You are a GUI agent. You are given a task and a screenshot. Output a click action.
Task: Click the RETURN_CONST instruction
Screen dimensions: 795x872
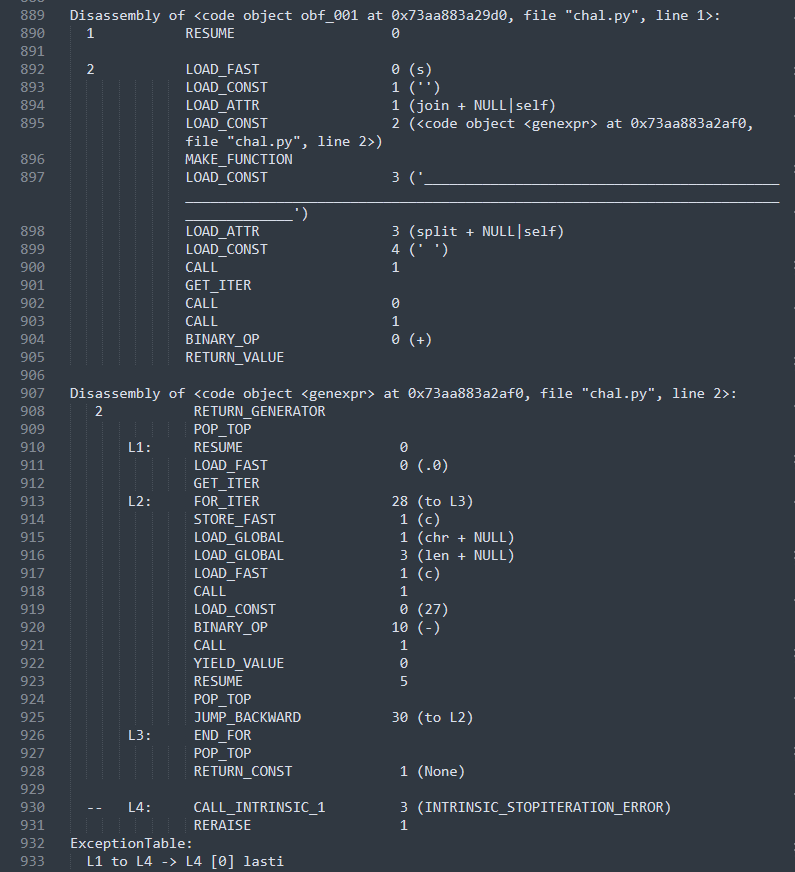[243, 772]
